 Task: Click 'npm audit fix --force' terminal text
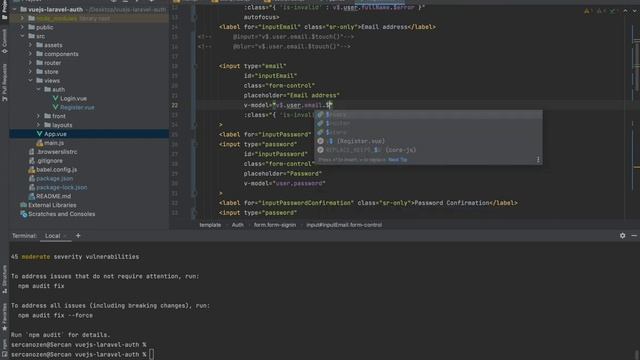tap(55, 315)
